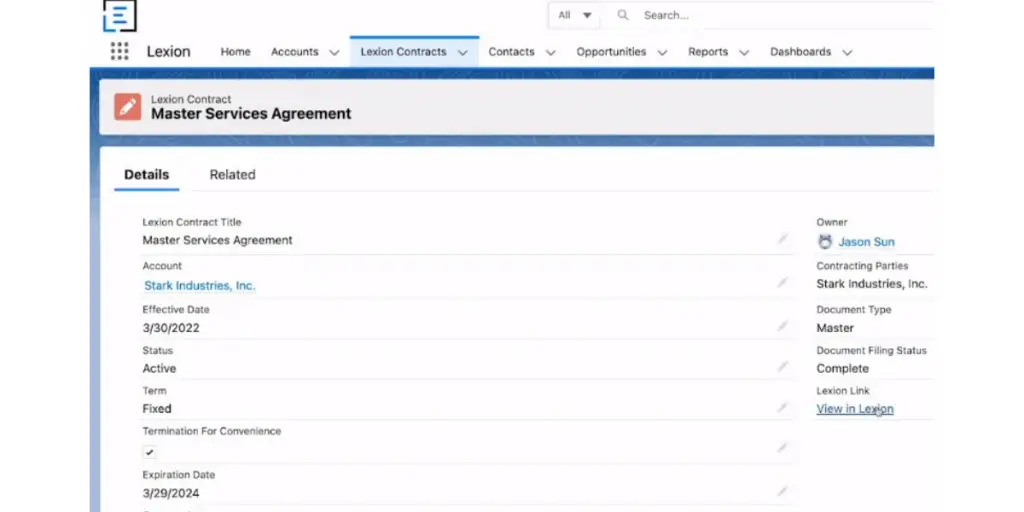
Task: Edit Termination For Convenience pencil icon
Action: pos(782,448)
